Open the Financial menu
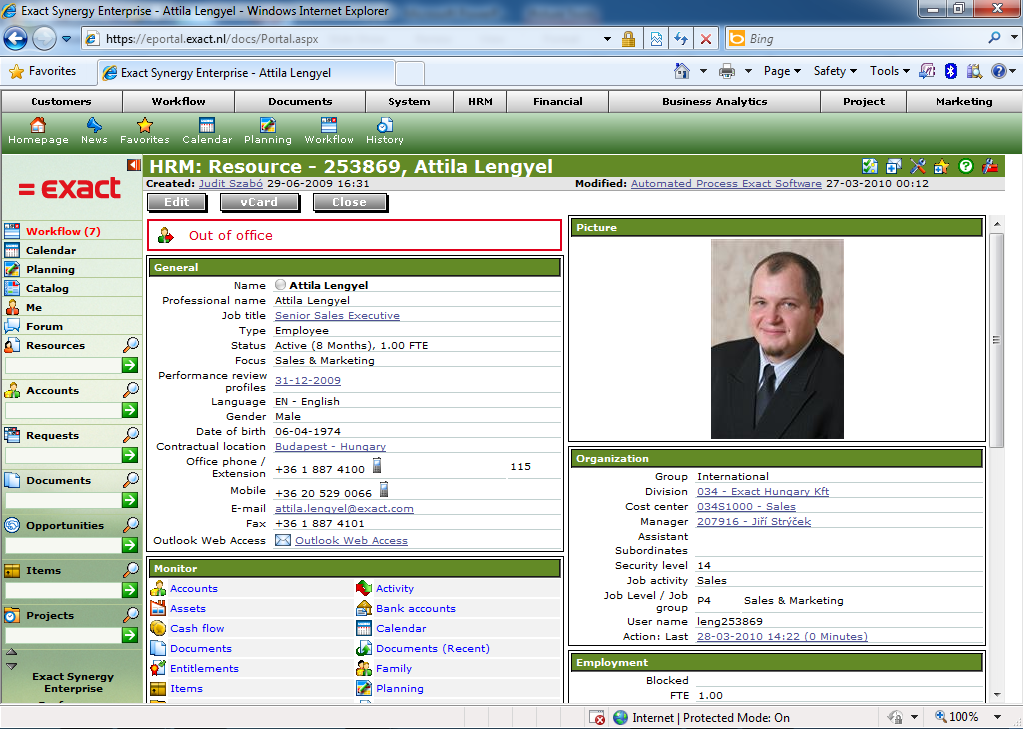The width and height of the screenshot is (1023, 729). pyautogui.click(x=558, y=102)
